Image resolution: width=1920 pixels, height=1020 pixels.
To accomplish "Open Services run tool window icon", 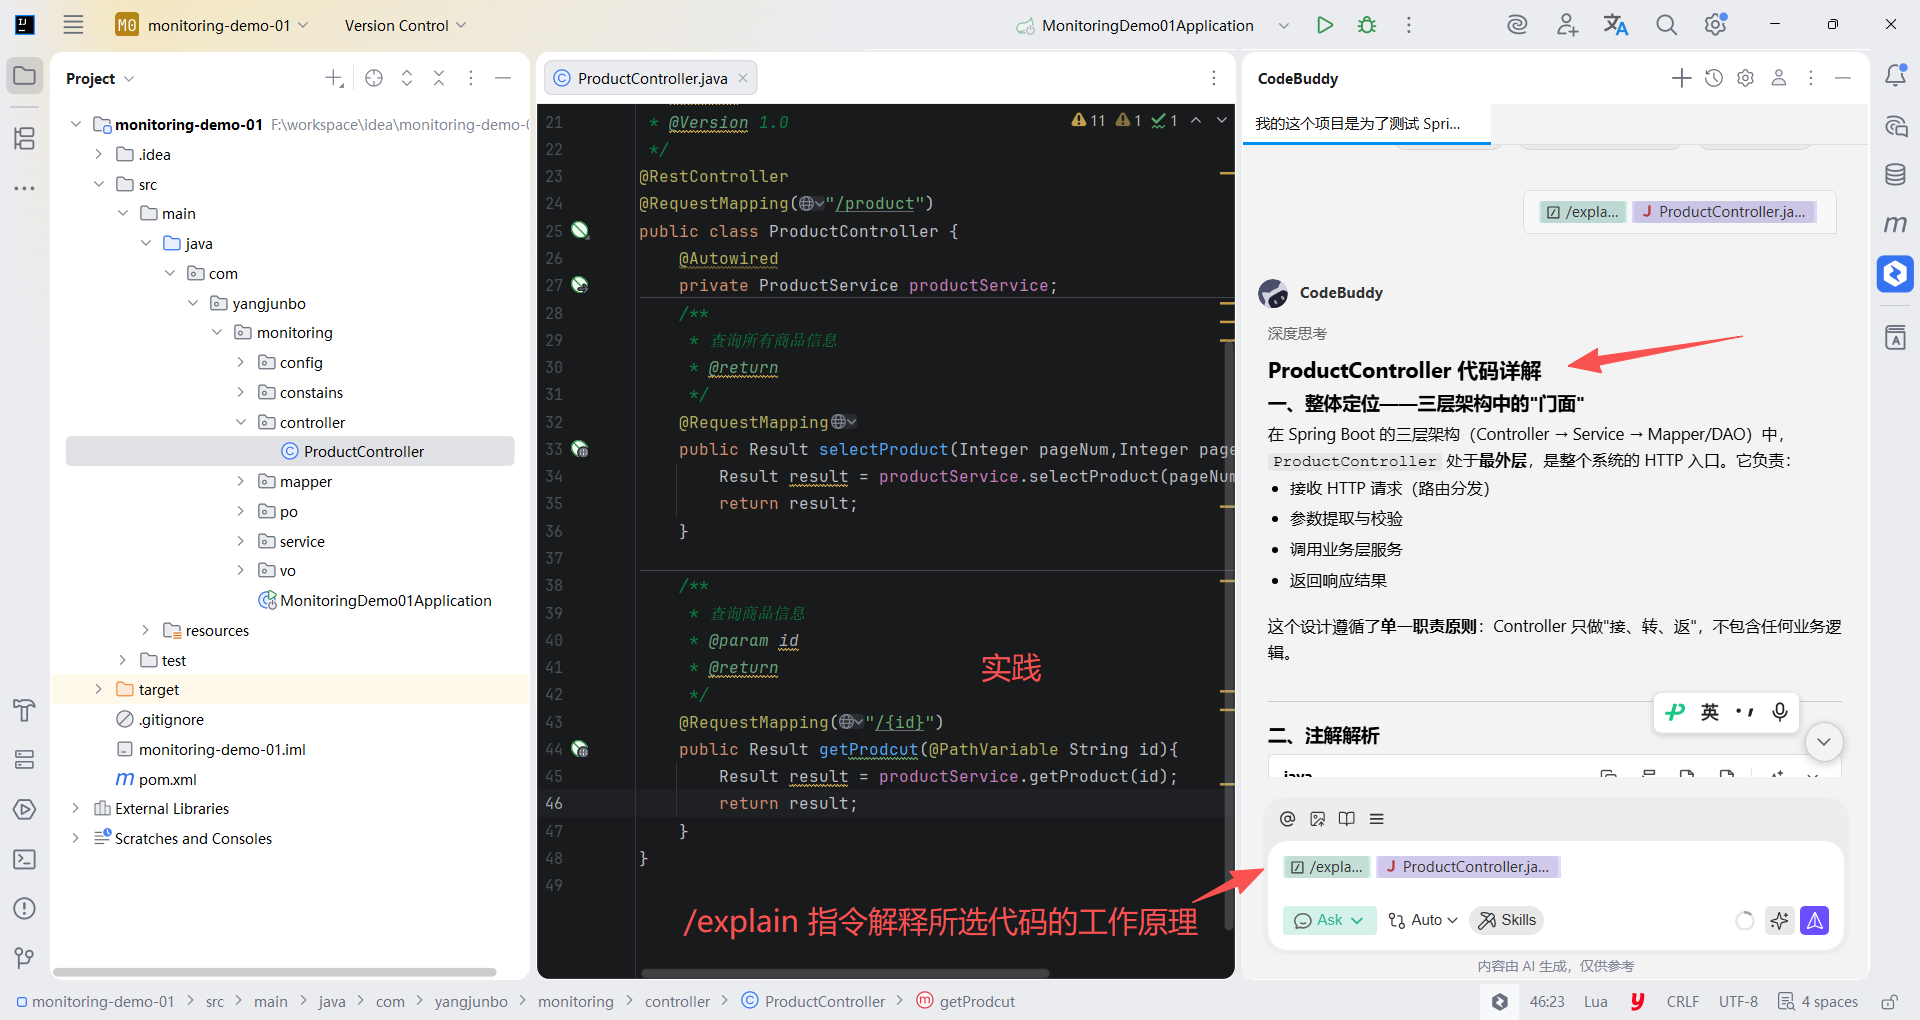I will click(x=24, y=809).
